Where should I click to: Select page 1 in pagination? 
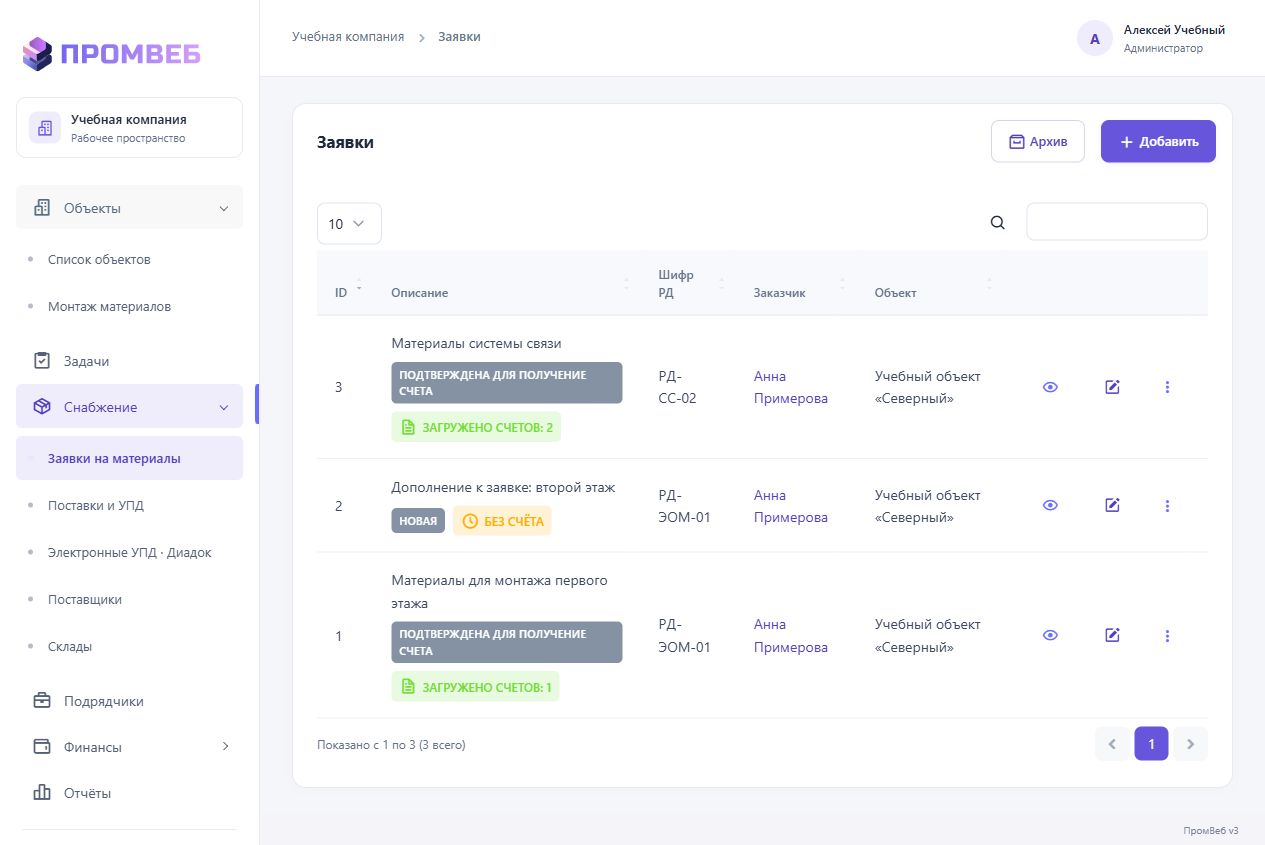point(1151,744)
